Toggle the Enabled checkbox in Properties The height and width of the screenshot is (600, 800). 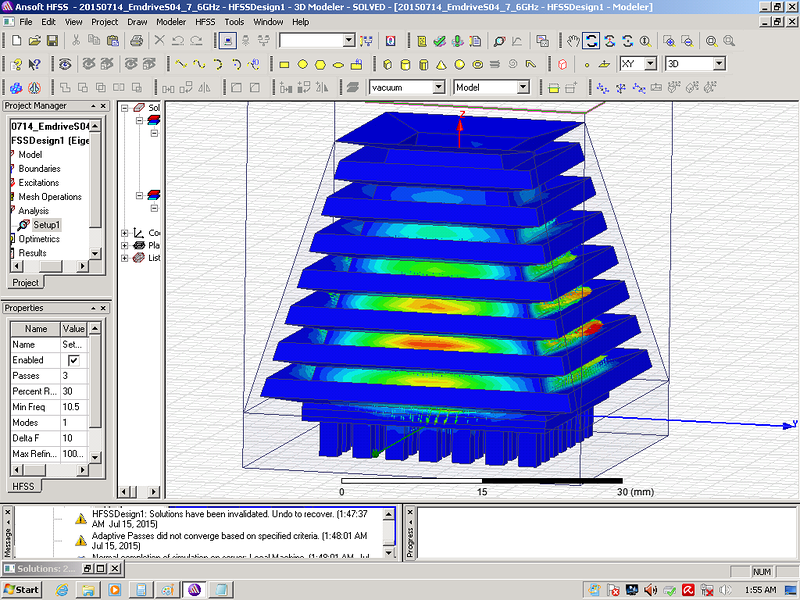click(x=73, y=360)
